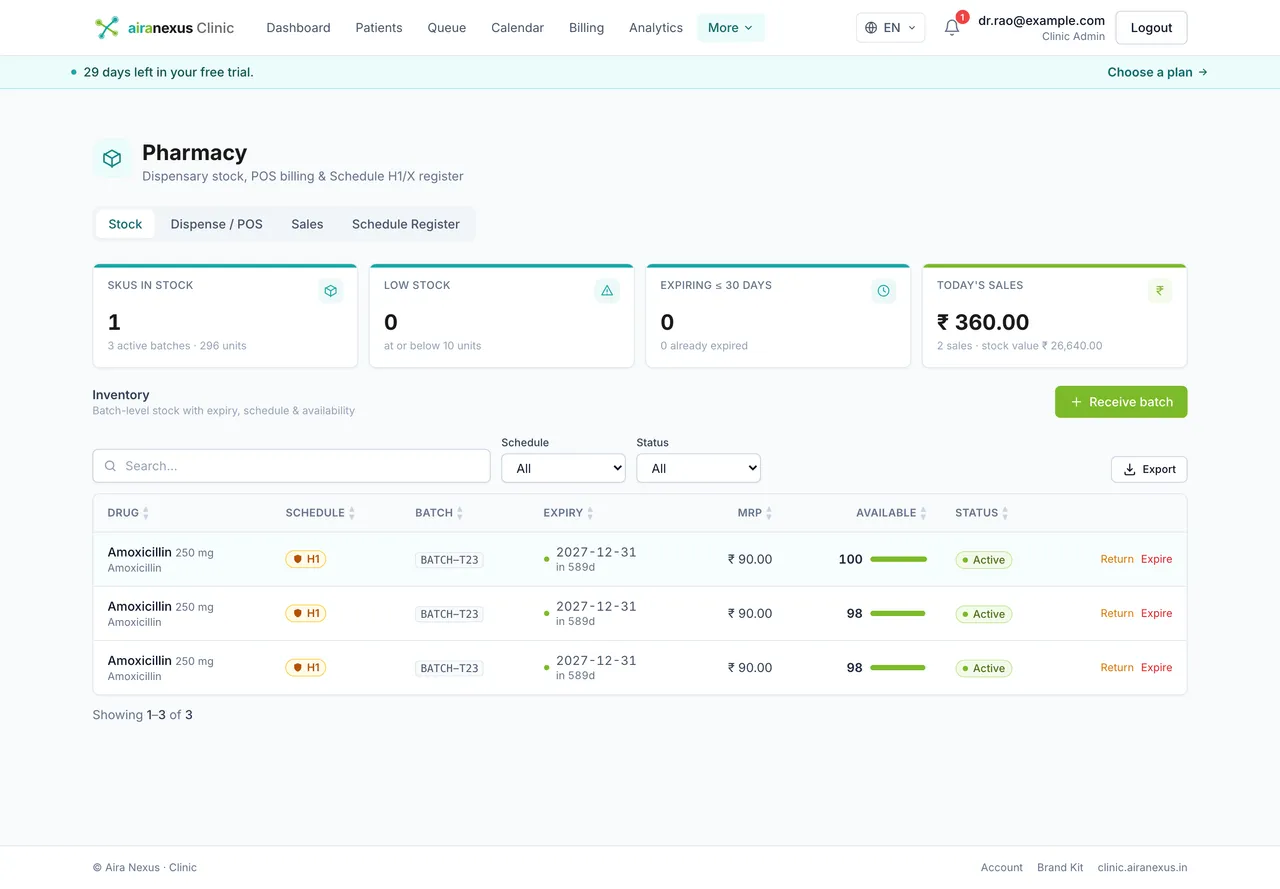Click the Receive batch button

tap(1121, 402)
